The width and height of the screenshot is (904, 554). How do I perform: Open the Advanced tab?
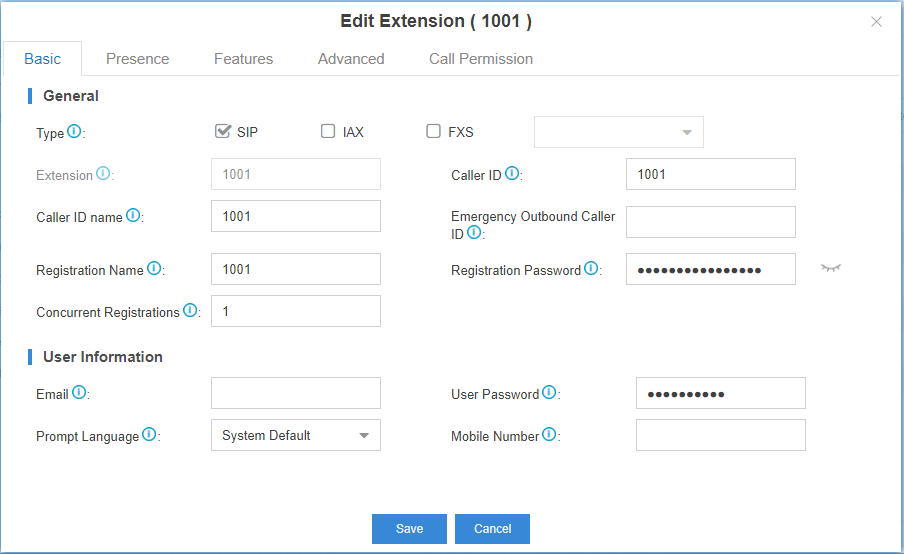click(x=351, y=59)
